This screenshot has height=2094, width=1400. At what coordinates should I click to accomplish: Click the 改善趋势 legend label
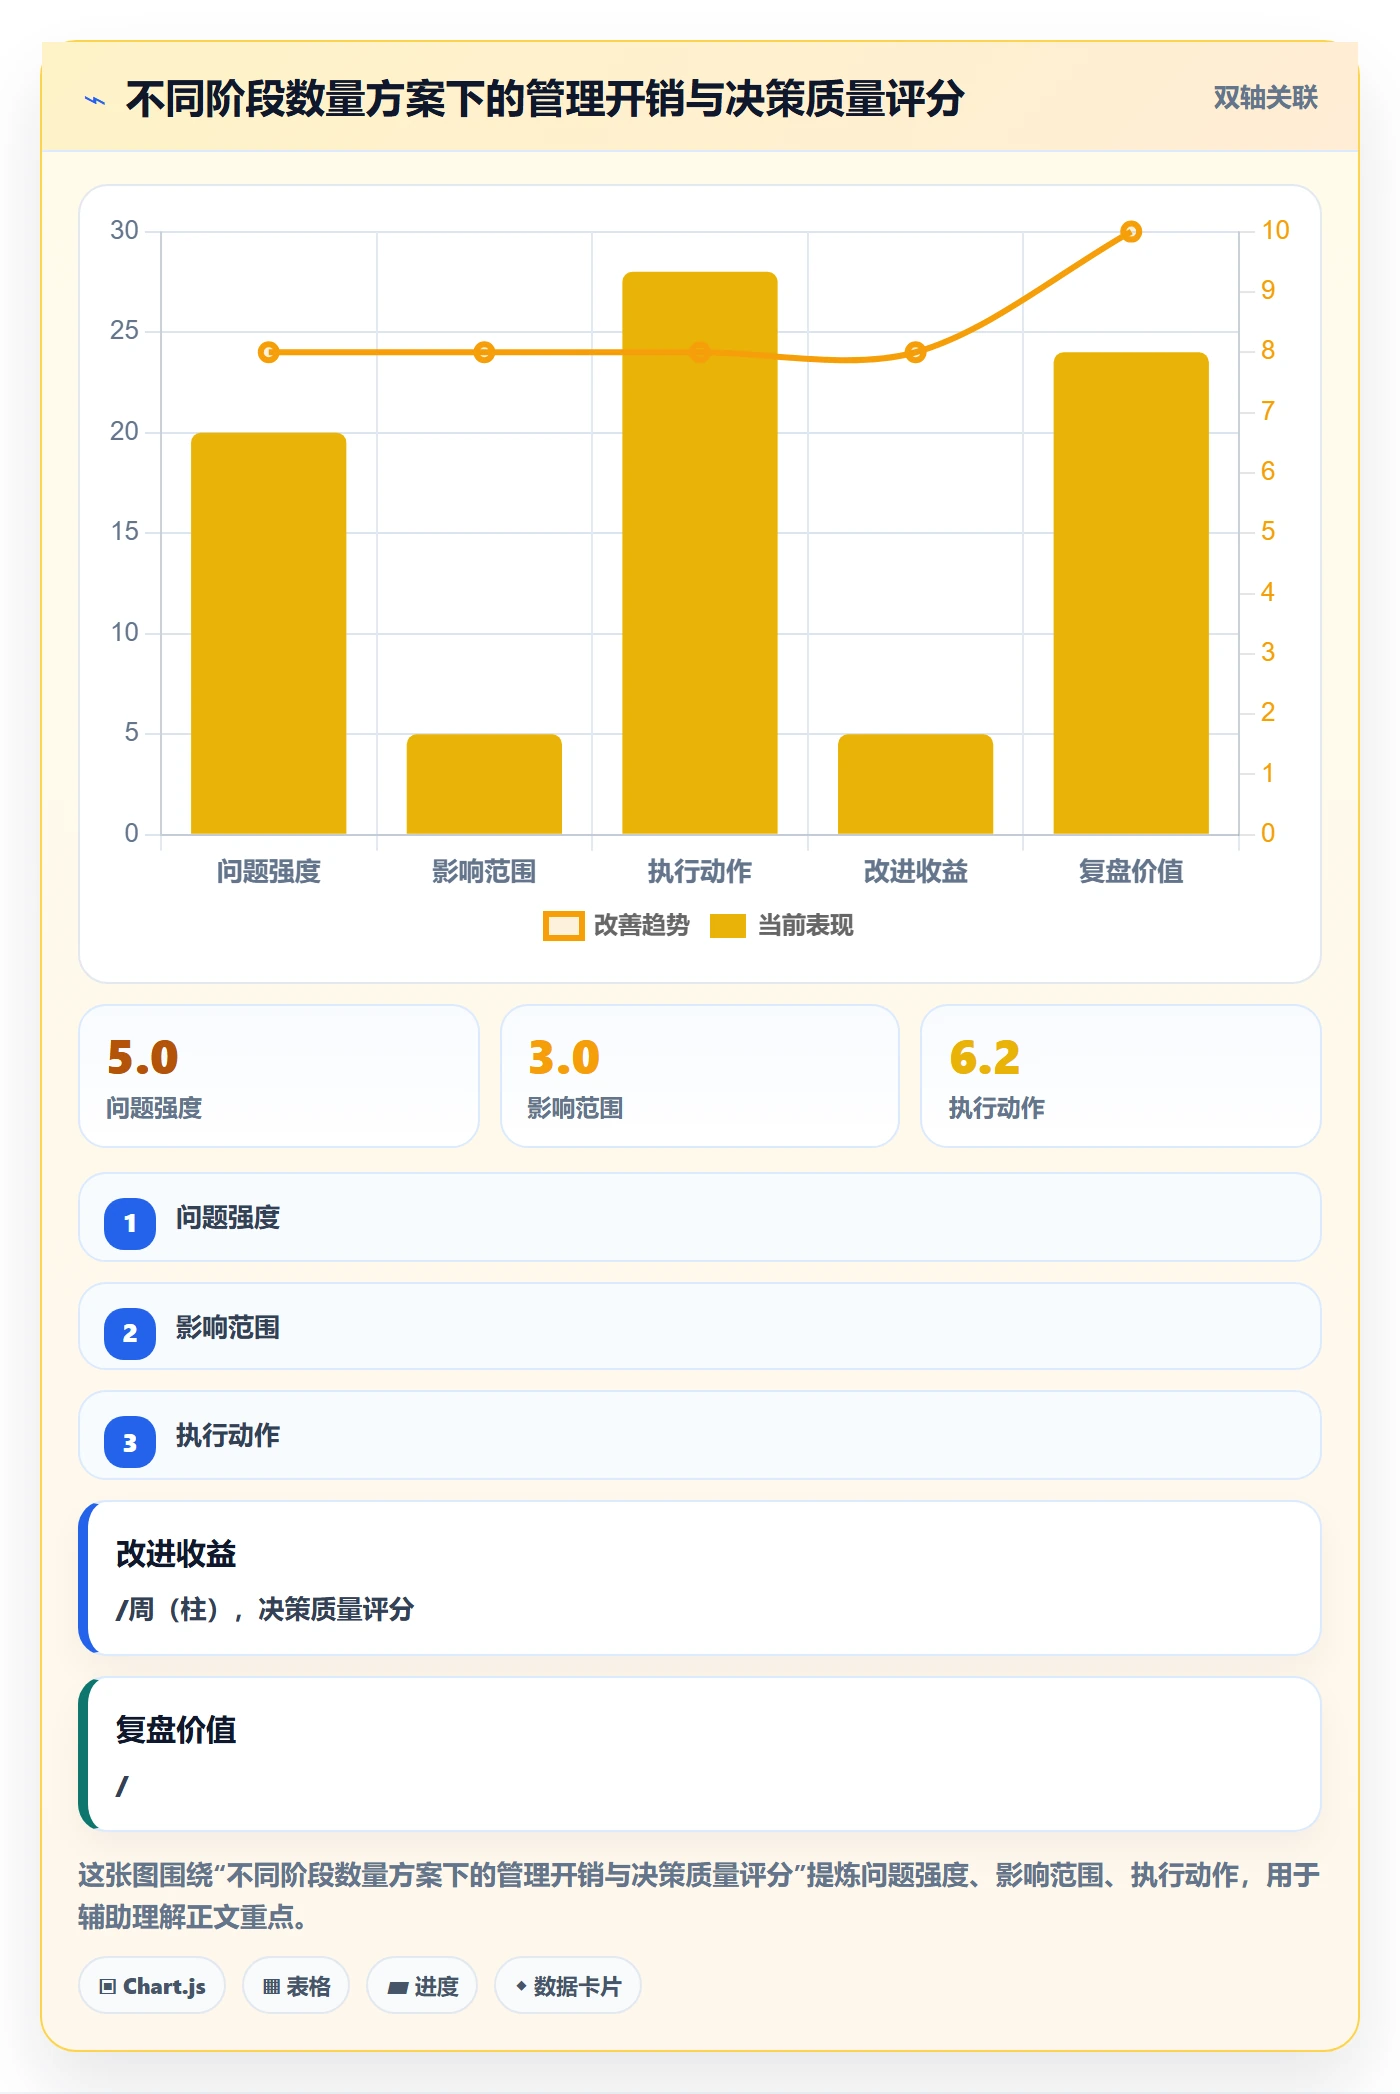tap(642, 926)
